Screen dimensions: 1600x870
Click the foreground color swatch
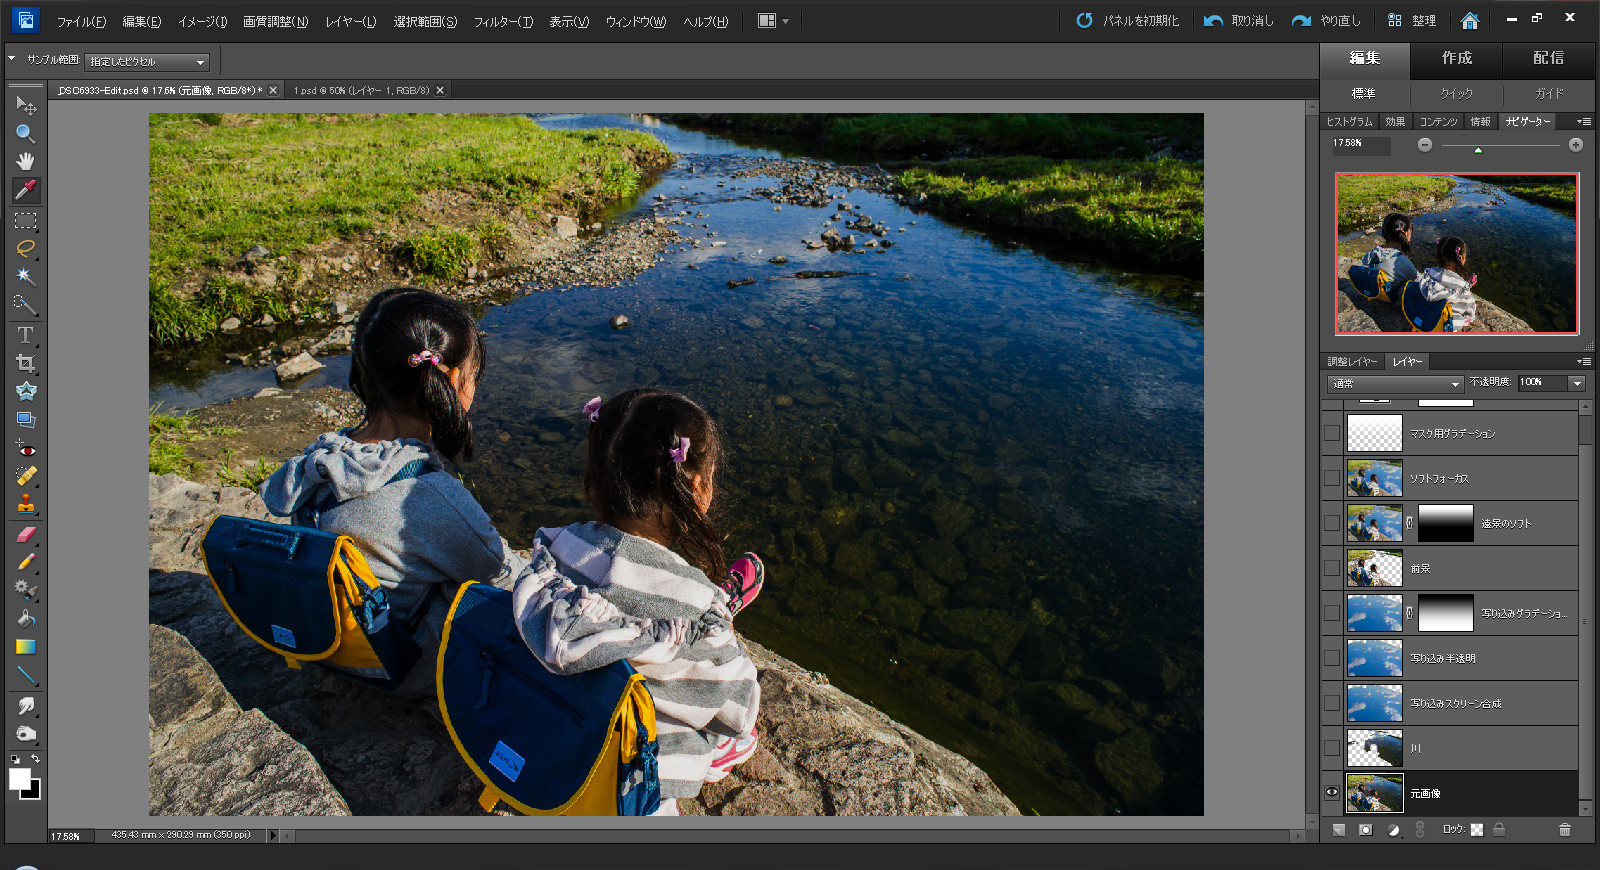tap(19, 779)
